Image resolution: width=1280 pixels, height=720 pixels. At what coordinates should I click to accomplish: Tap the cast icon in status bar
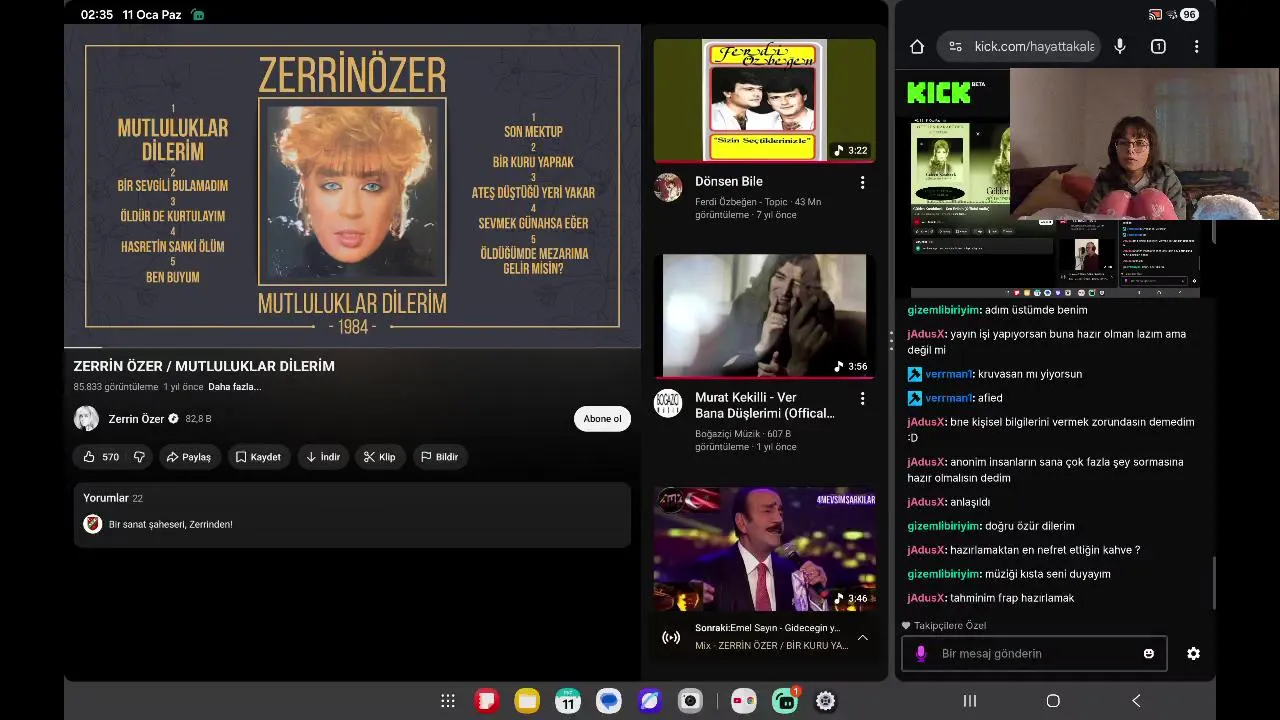(x=1155, y=15)
